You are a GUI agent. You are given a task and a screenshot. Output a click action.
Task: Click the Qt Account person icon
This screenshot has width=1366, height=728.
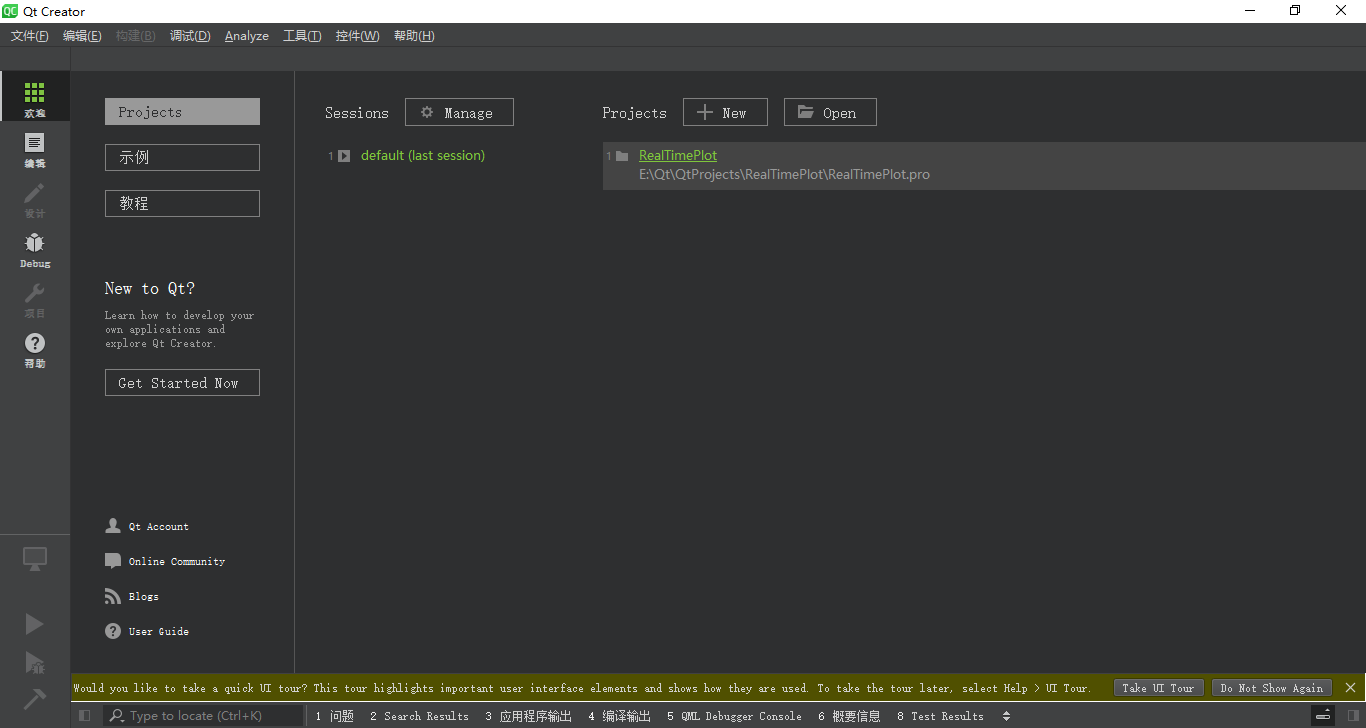[x=113, y=526]
